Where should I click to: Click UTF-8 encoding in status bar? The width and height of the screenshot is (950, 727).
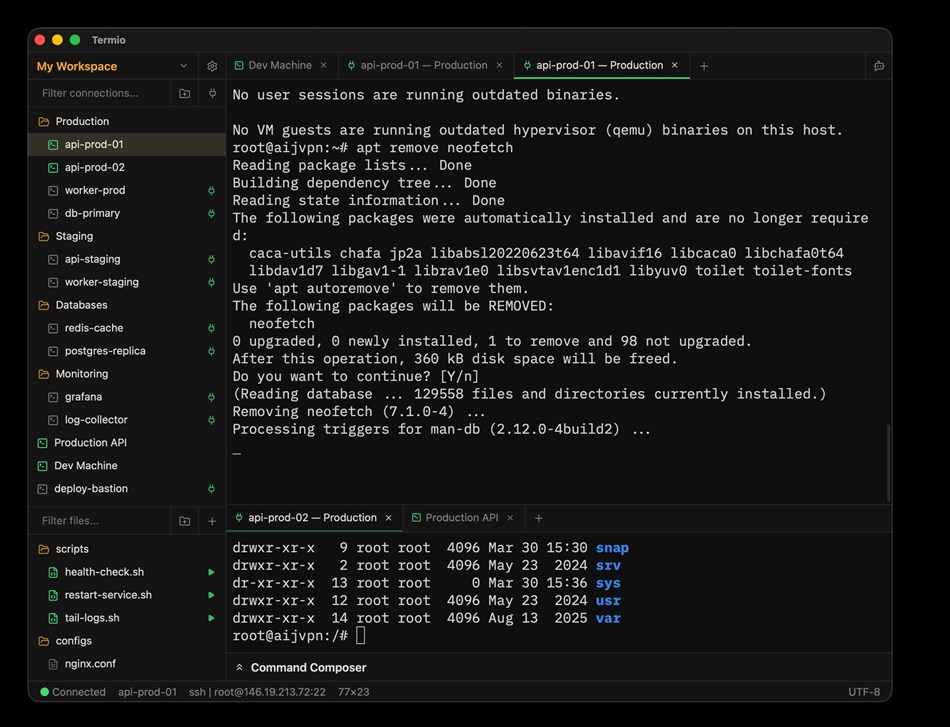(x=864, y=692)
